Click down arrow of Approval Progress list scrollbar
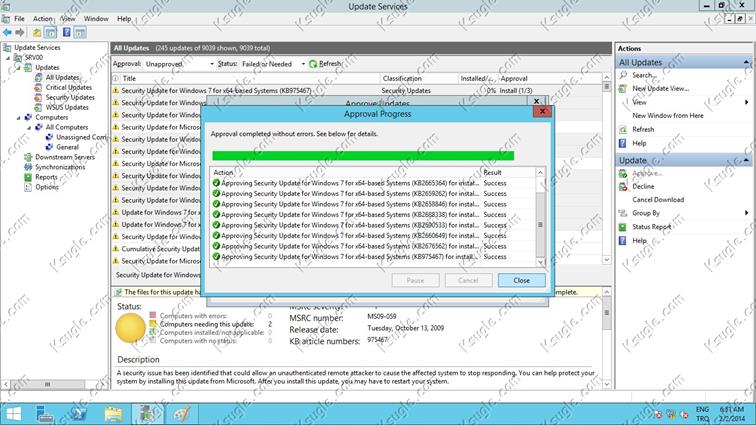The image size is (756, 425). 540,262
